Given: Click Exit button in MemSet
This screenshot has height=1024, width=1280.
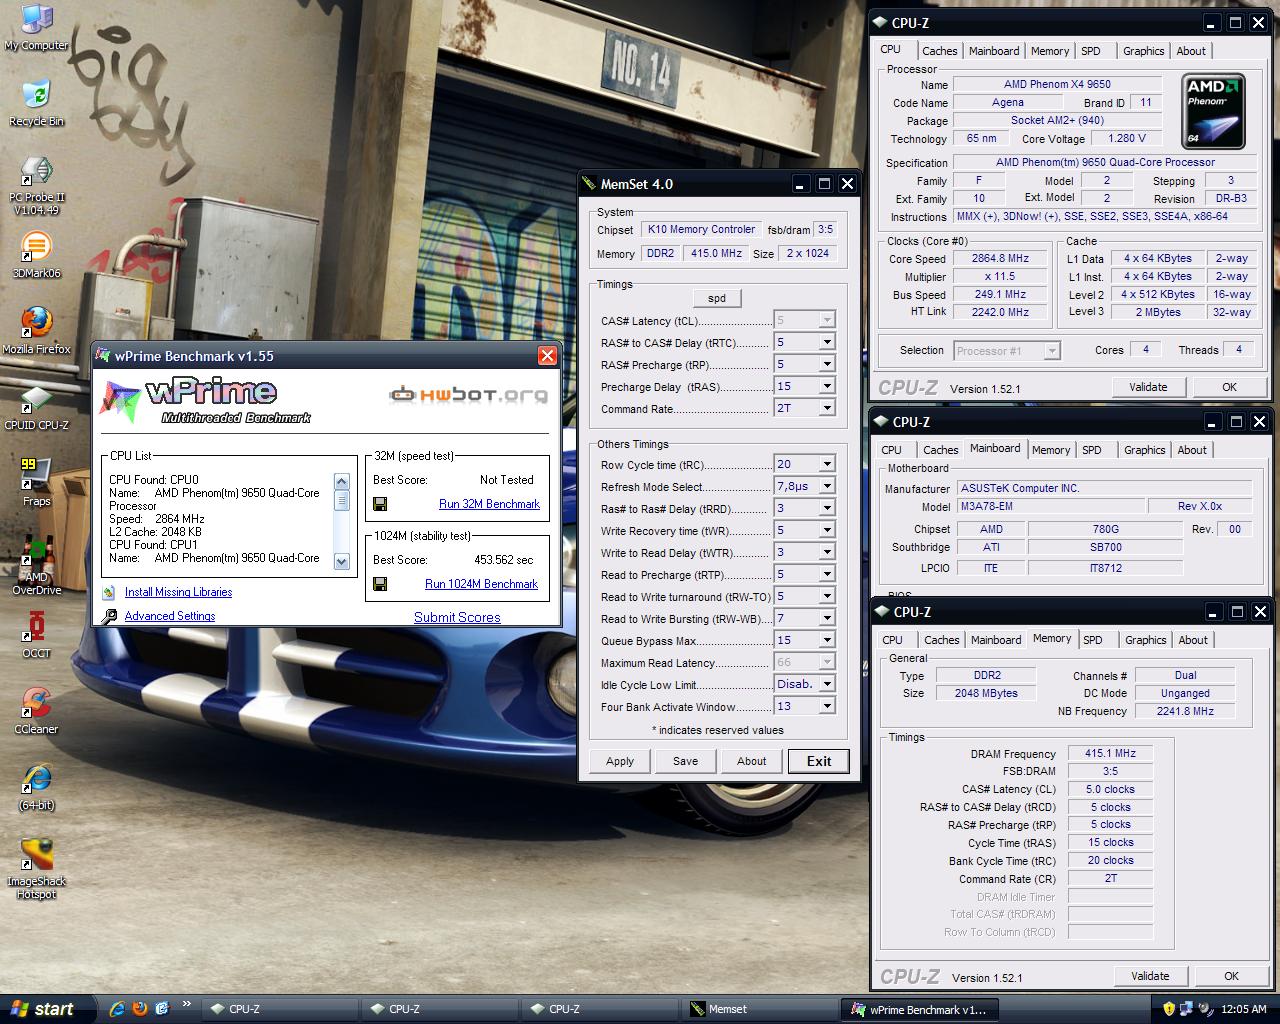Looking at the screenshot, I should coord(819,761).
